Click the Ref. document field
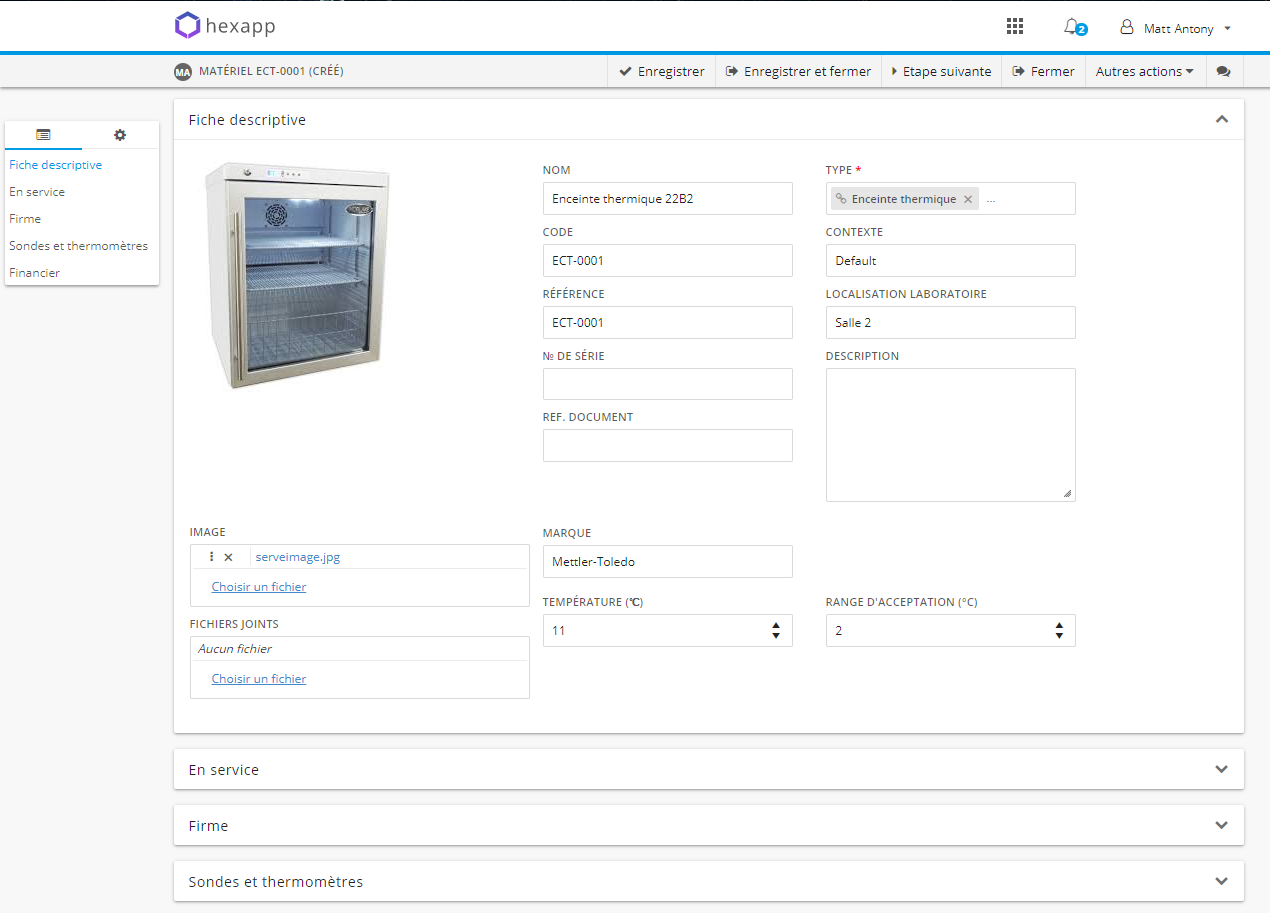The height and width of the screenshot is (913, 1270). point(668,445)
